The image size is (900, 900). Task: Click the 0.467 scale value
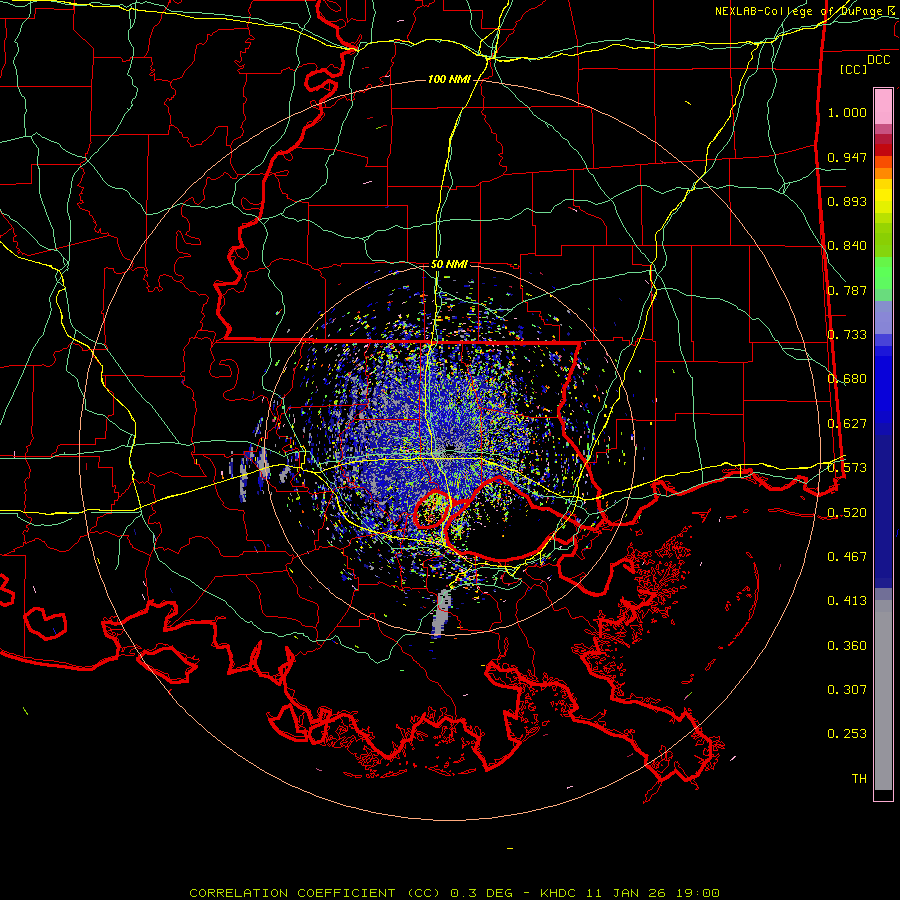coord(847,557)
